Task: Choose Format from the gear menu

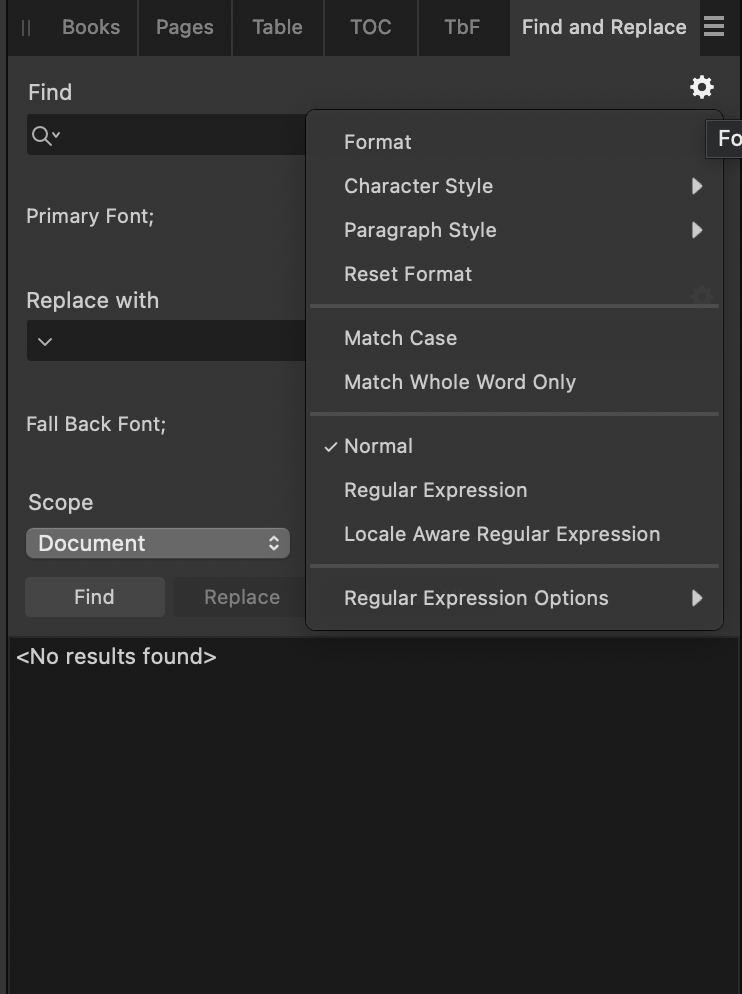Action: [x=377, y=142]
